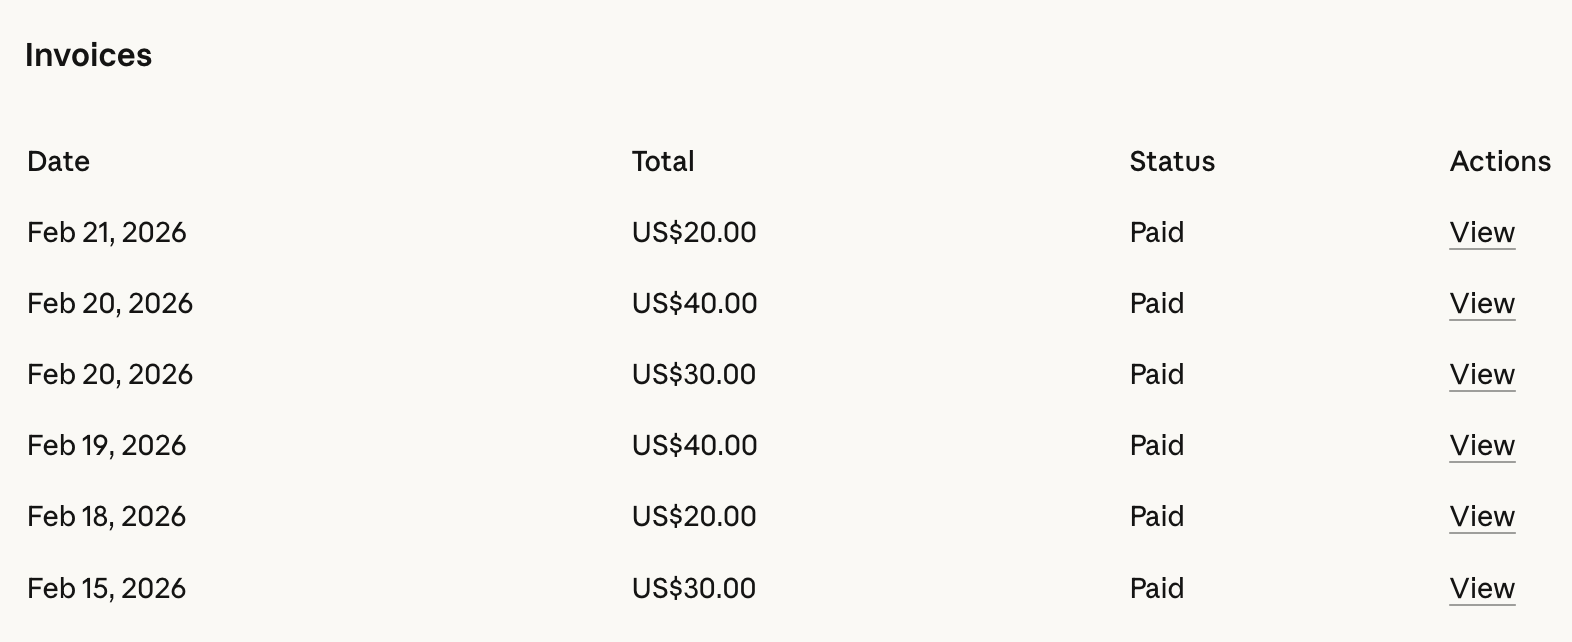Select Paid status of Feb 21 invoice

pyautogui.click(x=1157, y=232)
